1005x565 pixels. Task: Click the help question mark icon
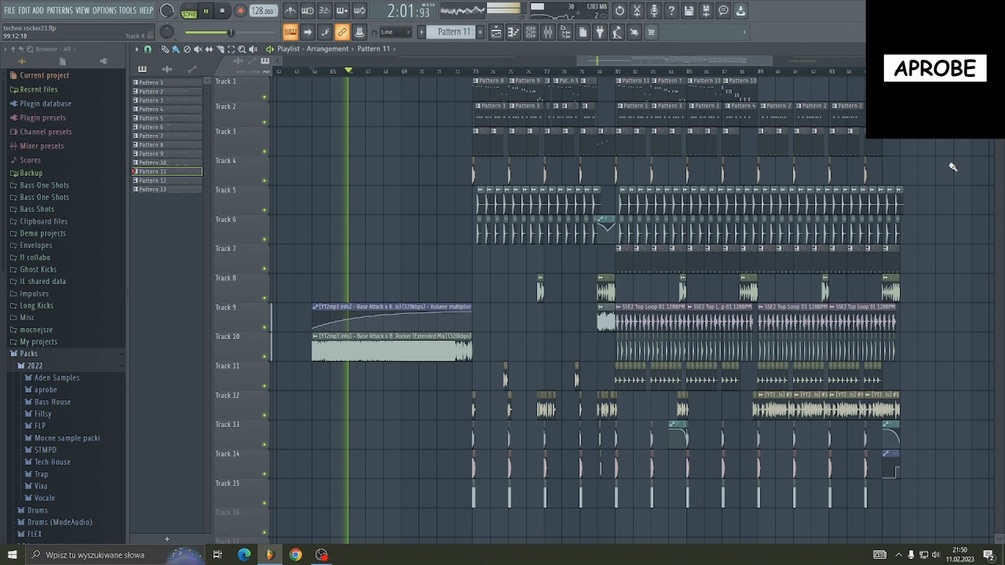tap(671, 10)
